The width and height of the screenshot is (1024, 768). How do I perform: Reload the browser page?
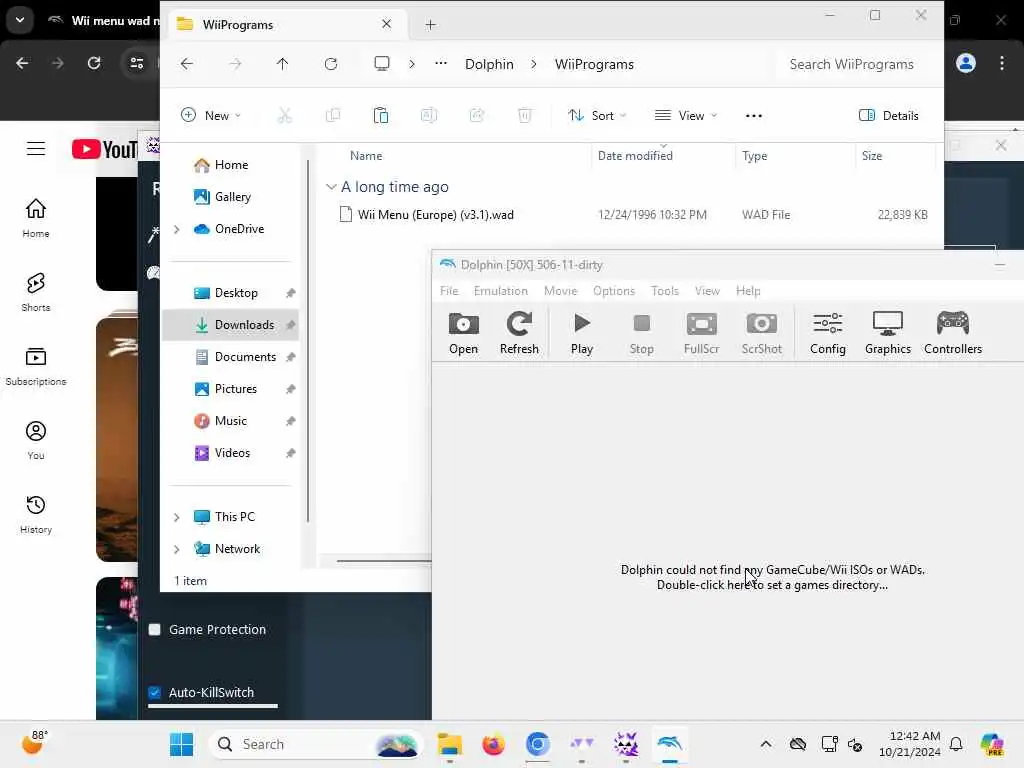pyautogui.click(x=94, y=63)
